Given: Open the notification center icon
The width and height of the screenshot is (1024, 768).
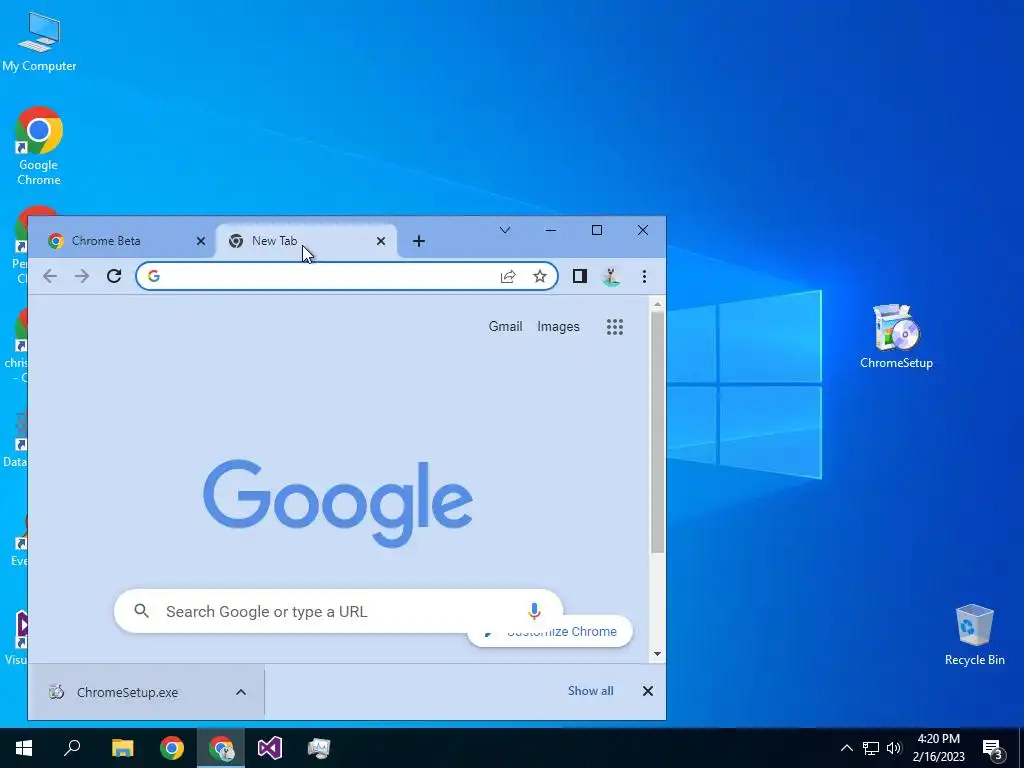Looking at the screenshot, I should pyautogui.click(x=993, y=749).
